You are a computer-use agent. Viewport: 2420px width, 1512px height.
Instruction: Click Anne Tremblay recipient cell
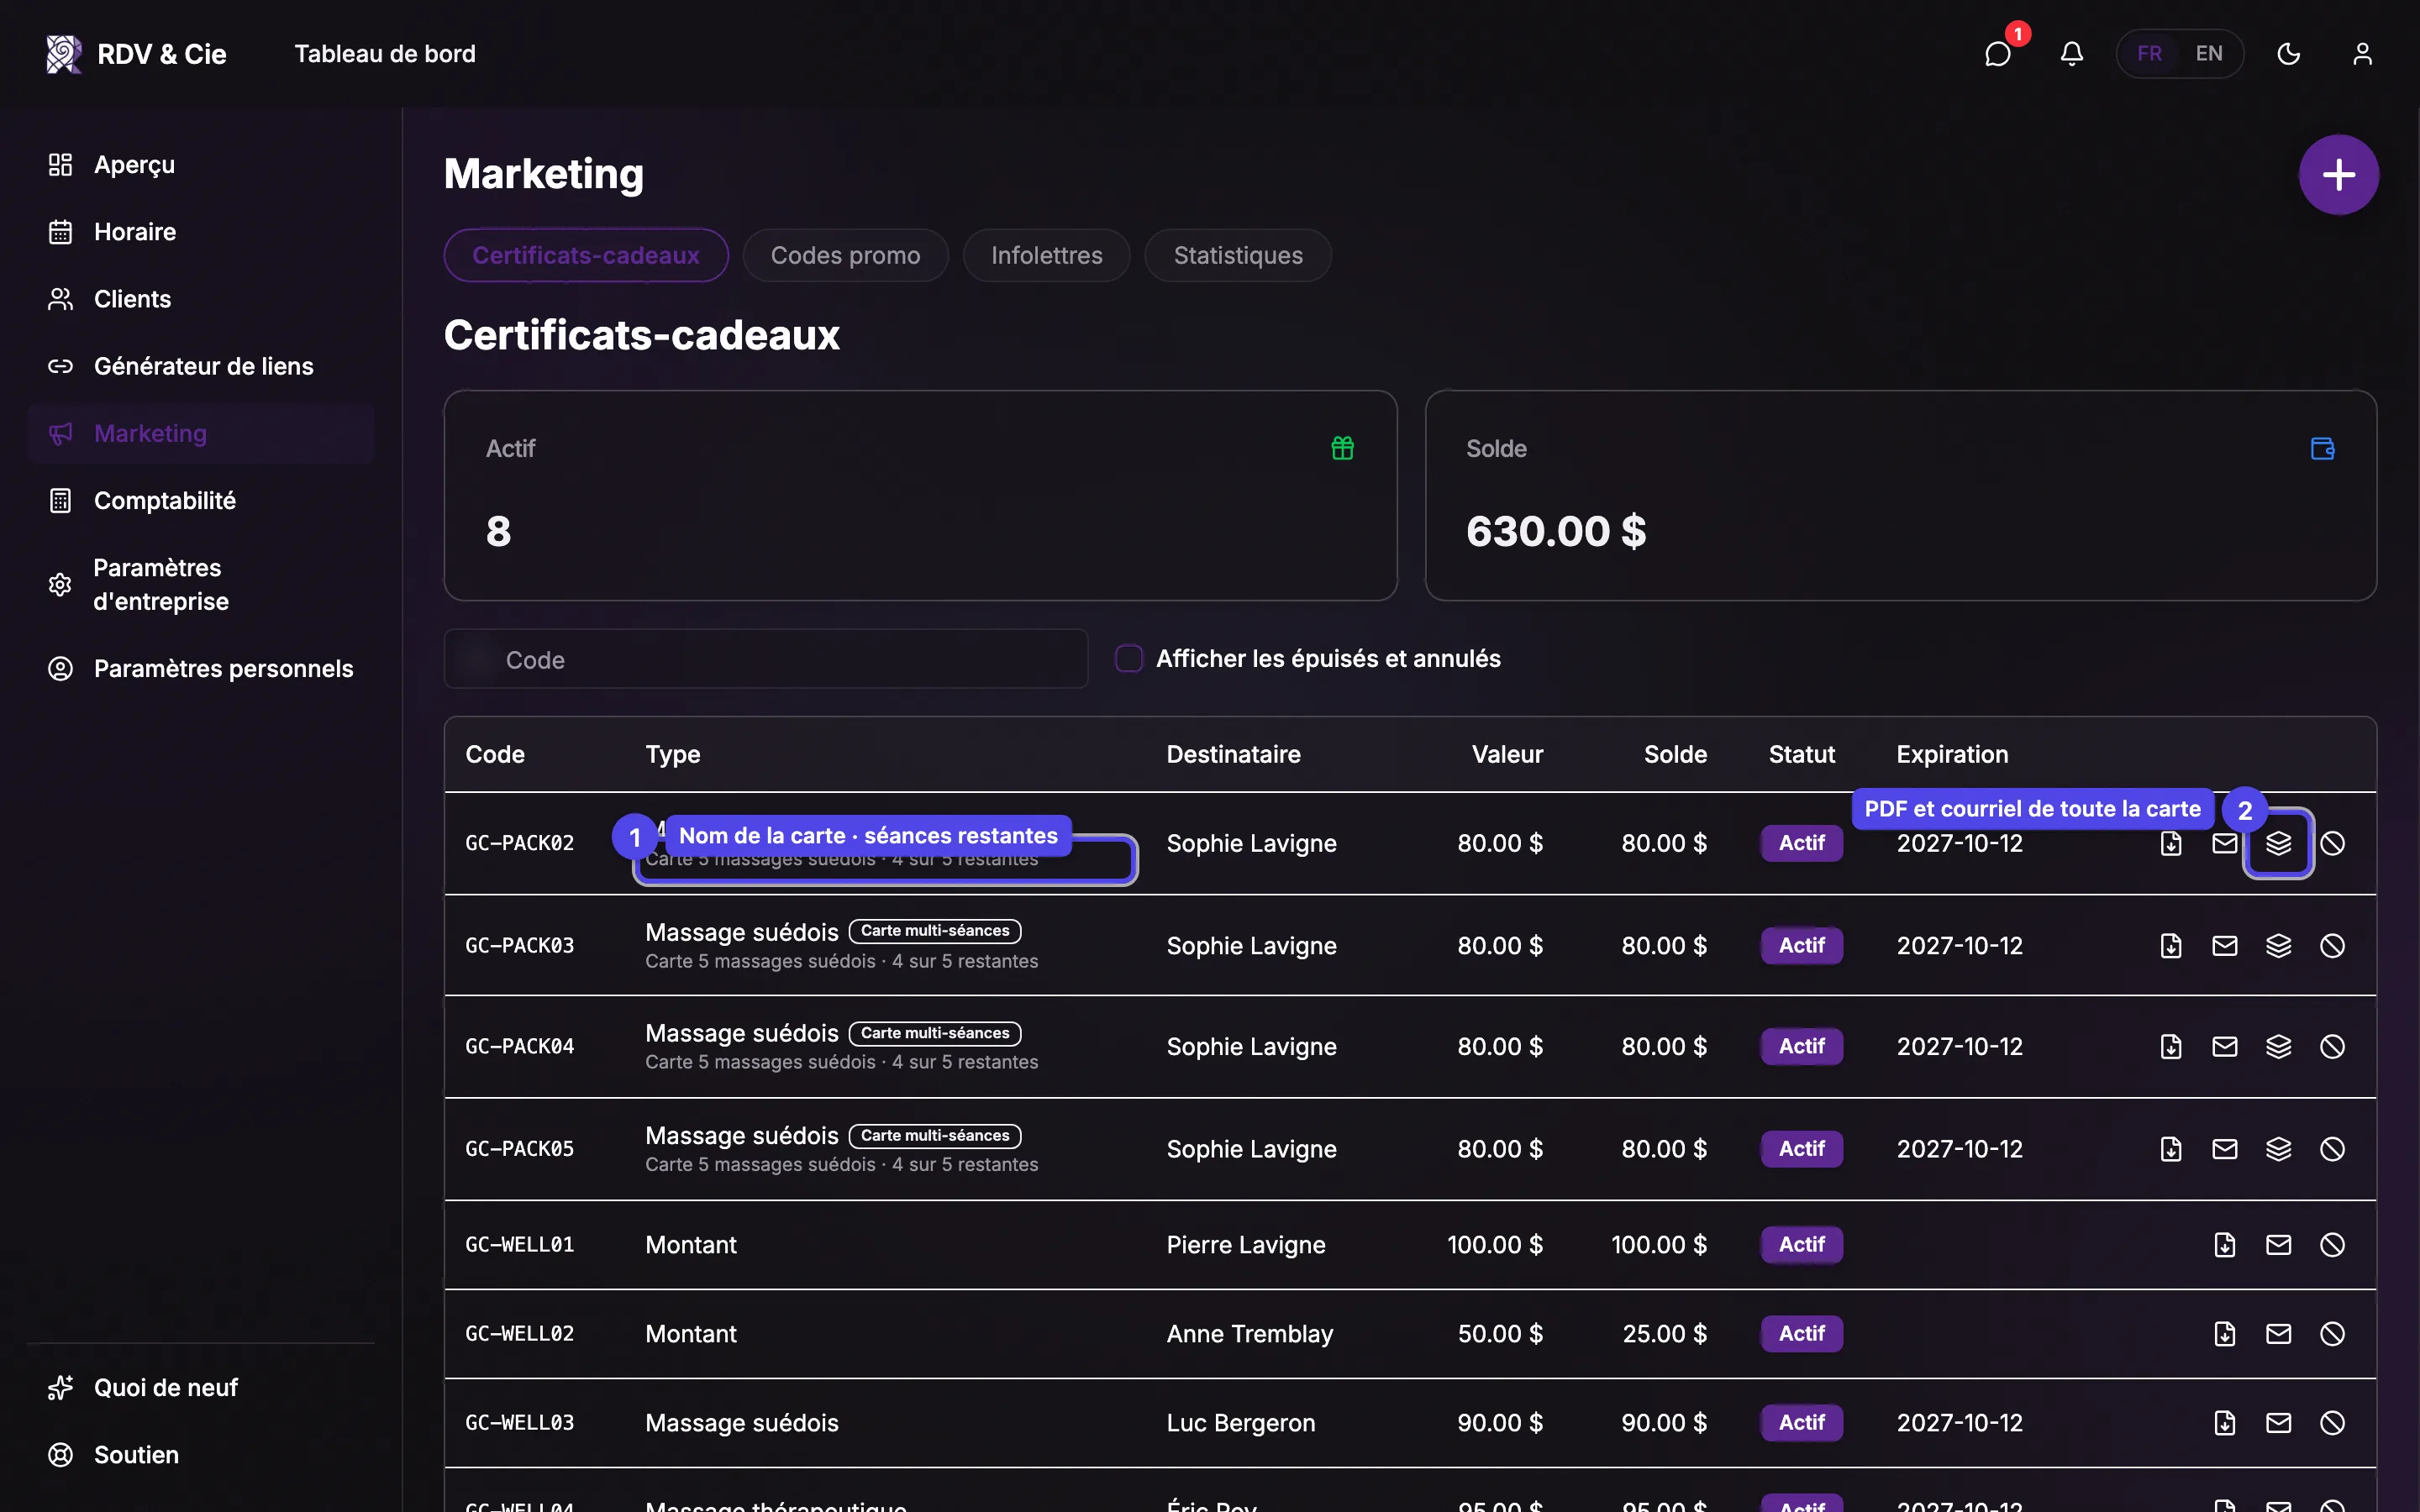coord(1250,1334)
